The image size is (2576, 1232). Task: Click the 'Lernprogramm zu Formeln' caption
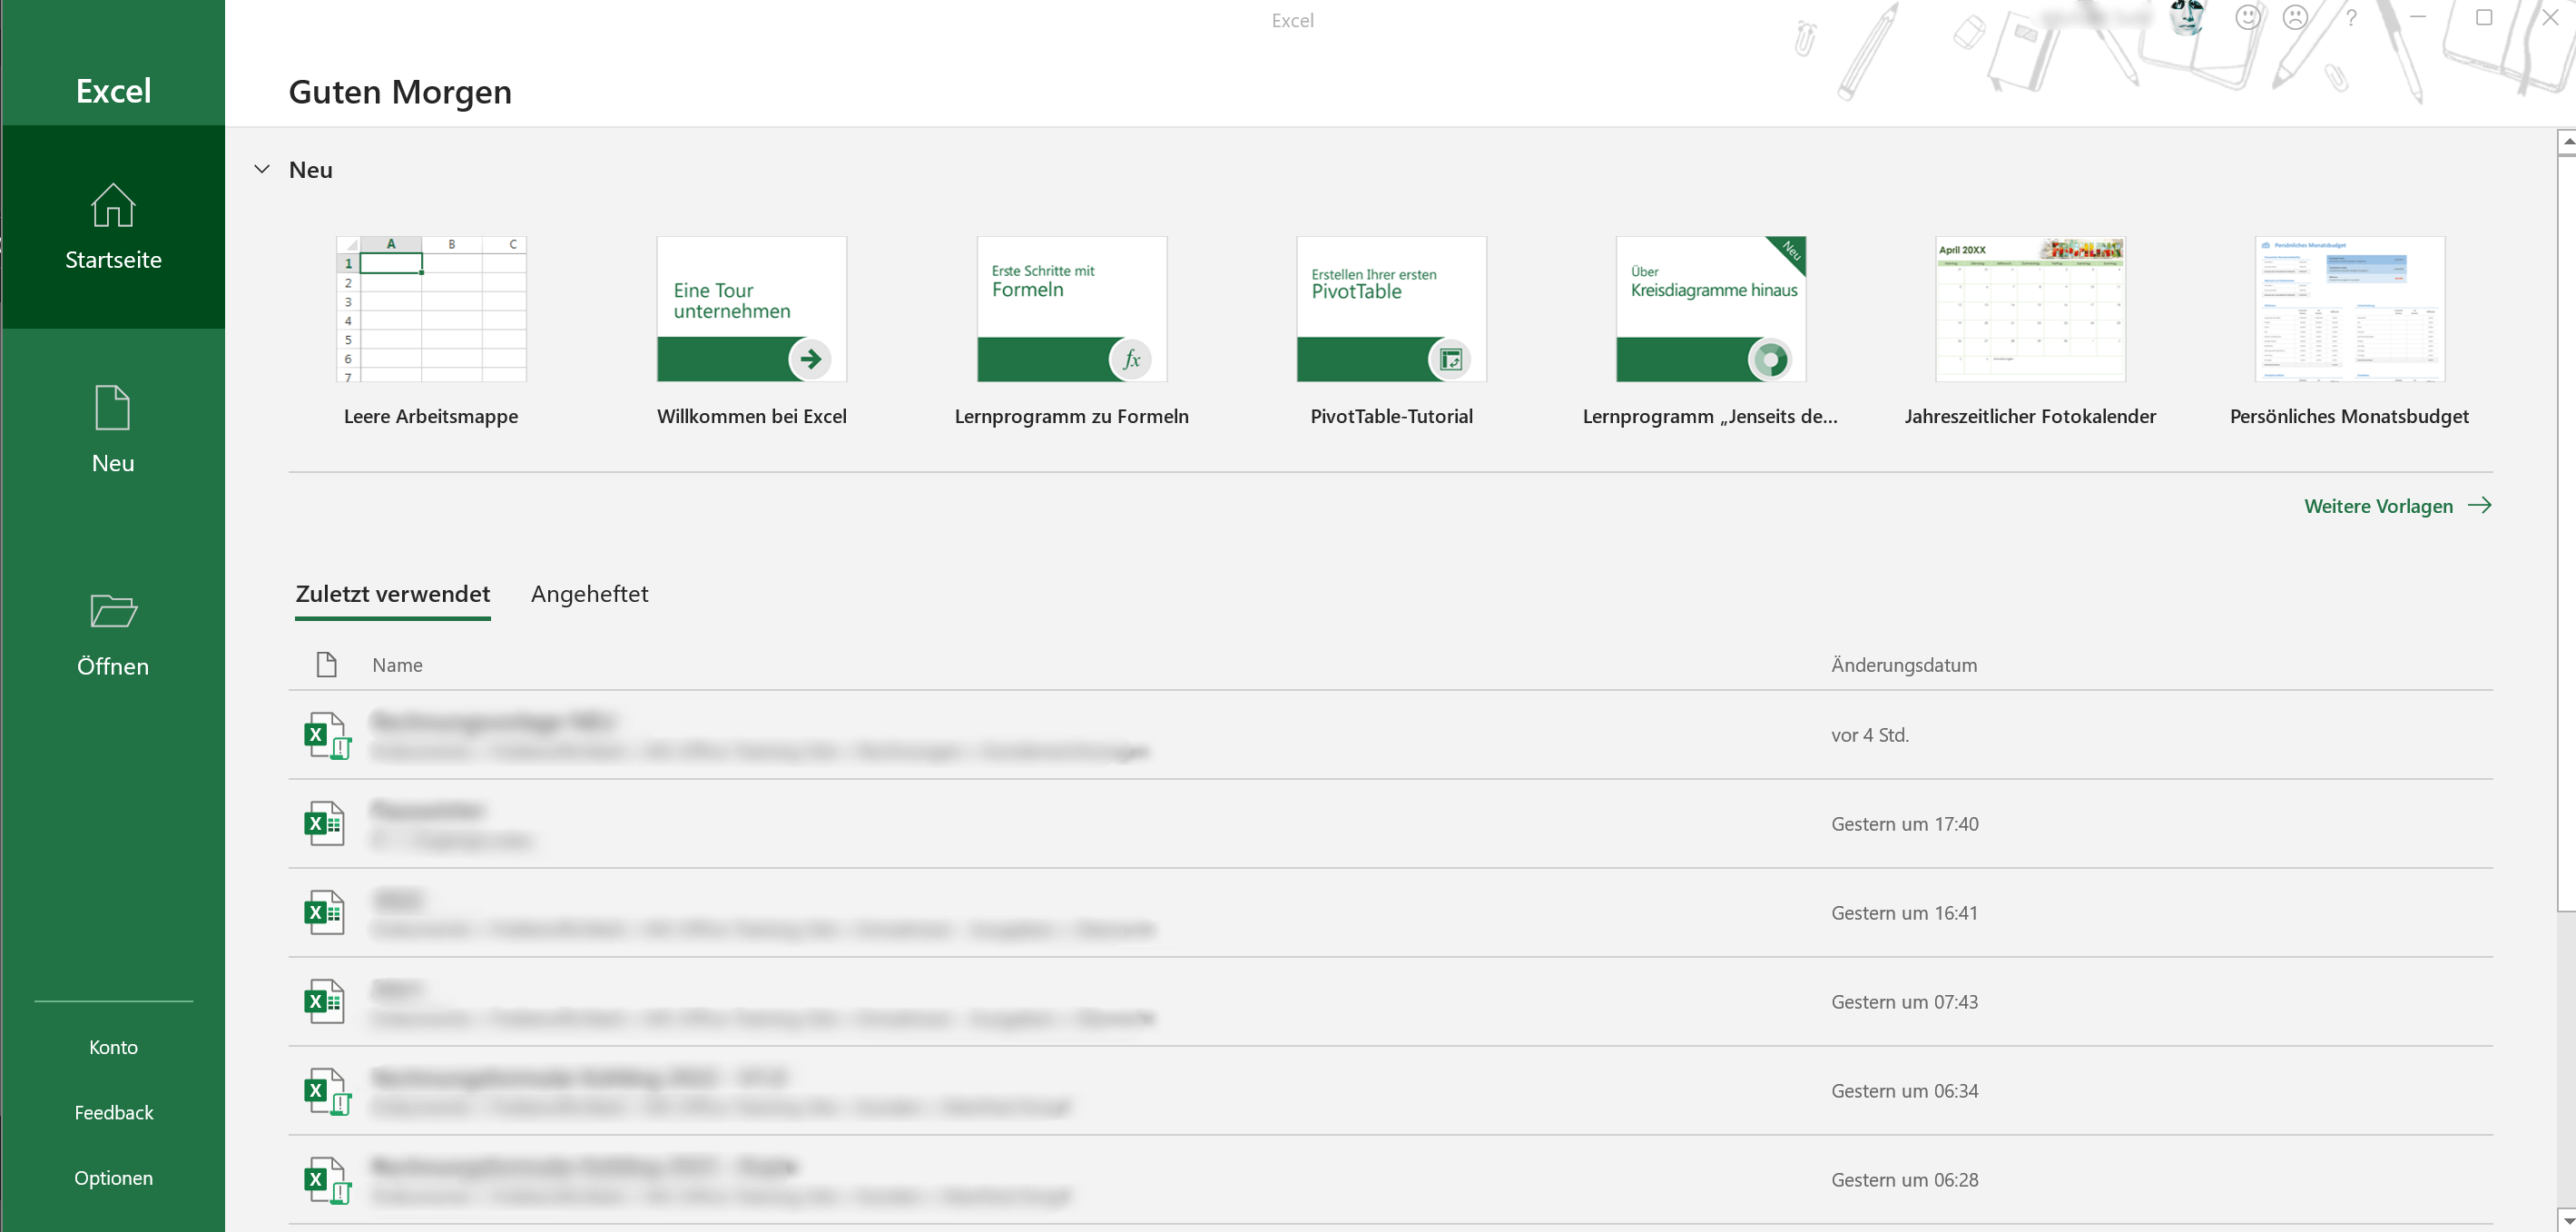[1072, 417]
